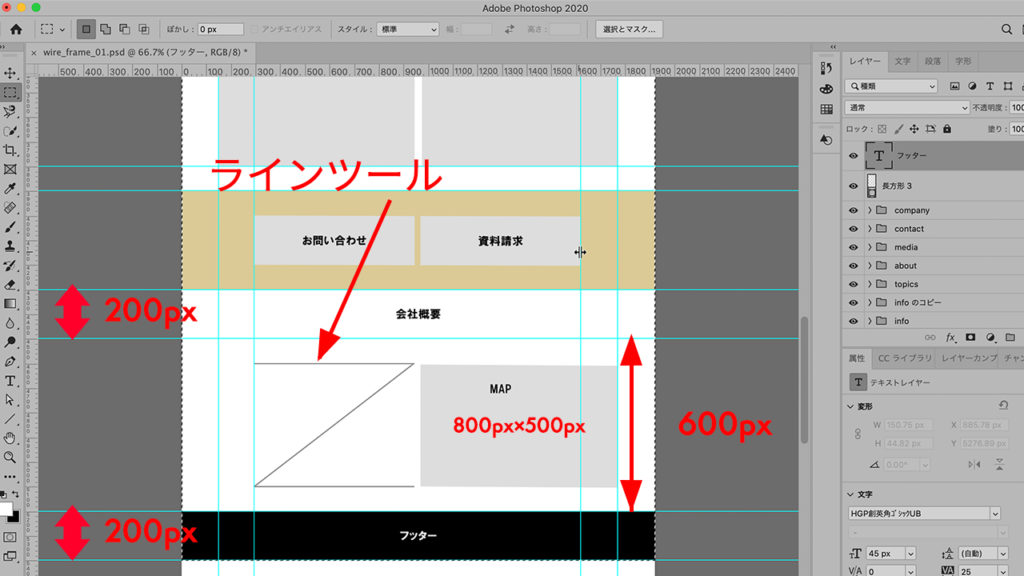
Task: Create a new layer group
Action: (1010, 338)
